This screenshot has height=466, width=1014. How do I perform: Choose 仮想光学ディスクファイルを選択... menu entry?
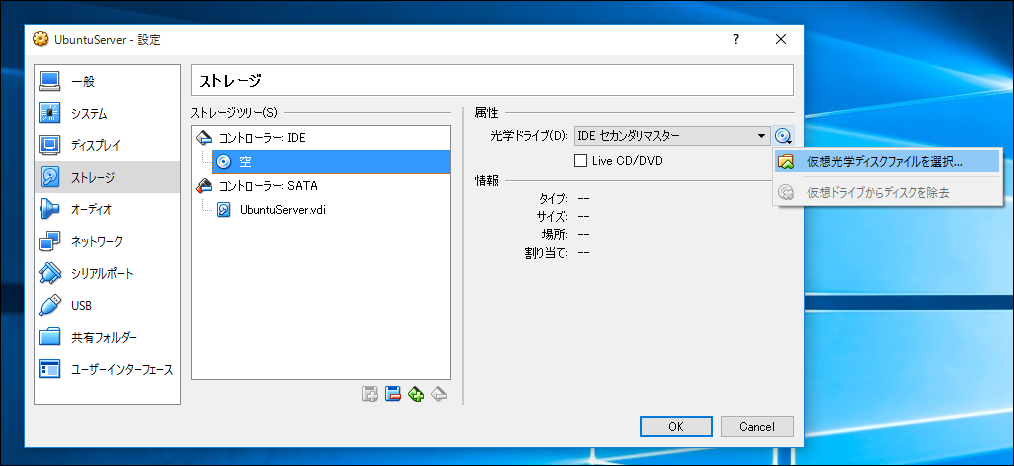[x=884, y=161]
